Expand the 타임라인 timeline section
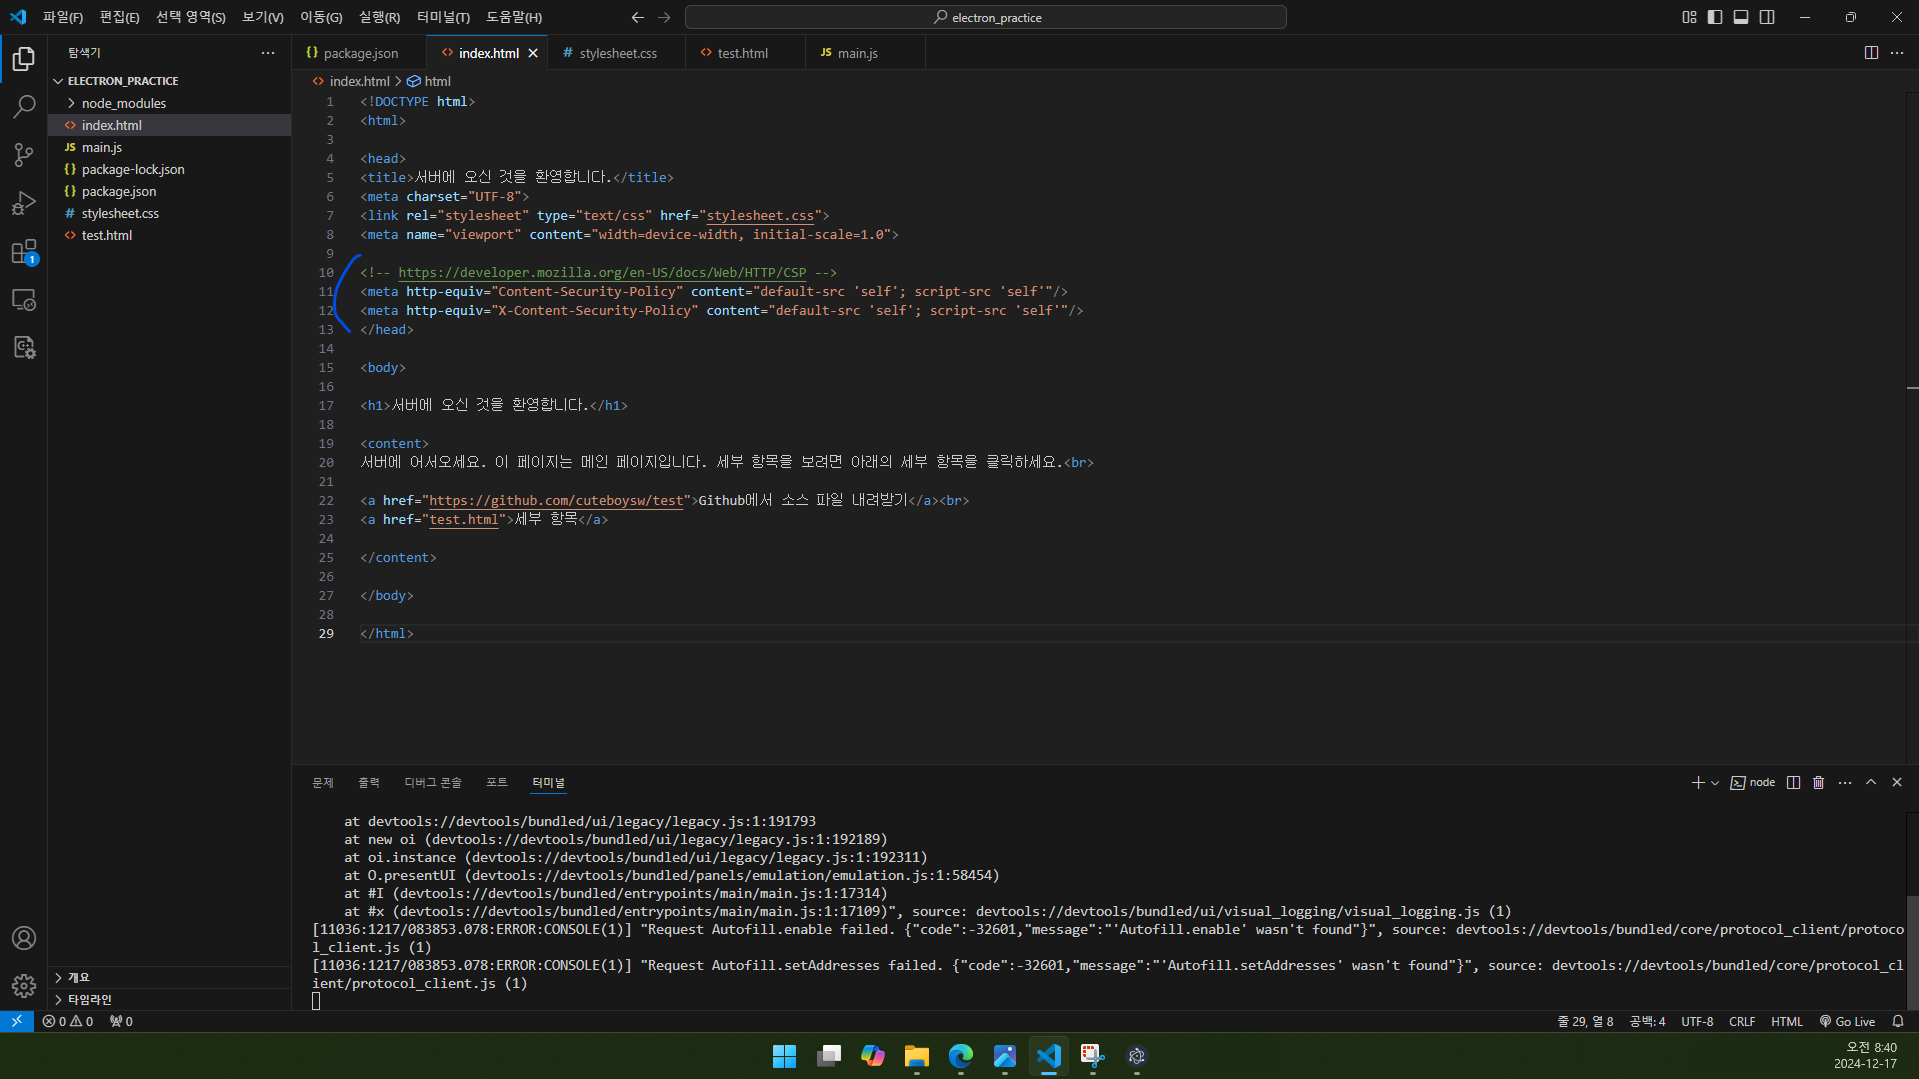The width and height of the screenshot is (1919, 1079). (59, 999)
